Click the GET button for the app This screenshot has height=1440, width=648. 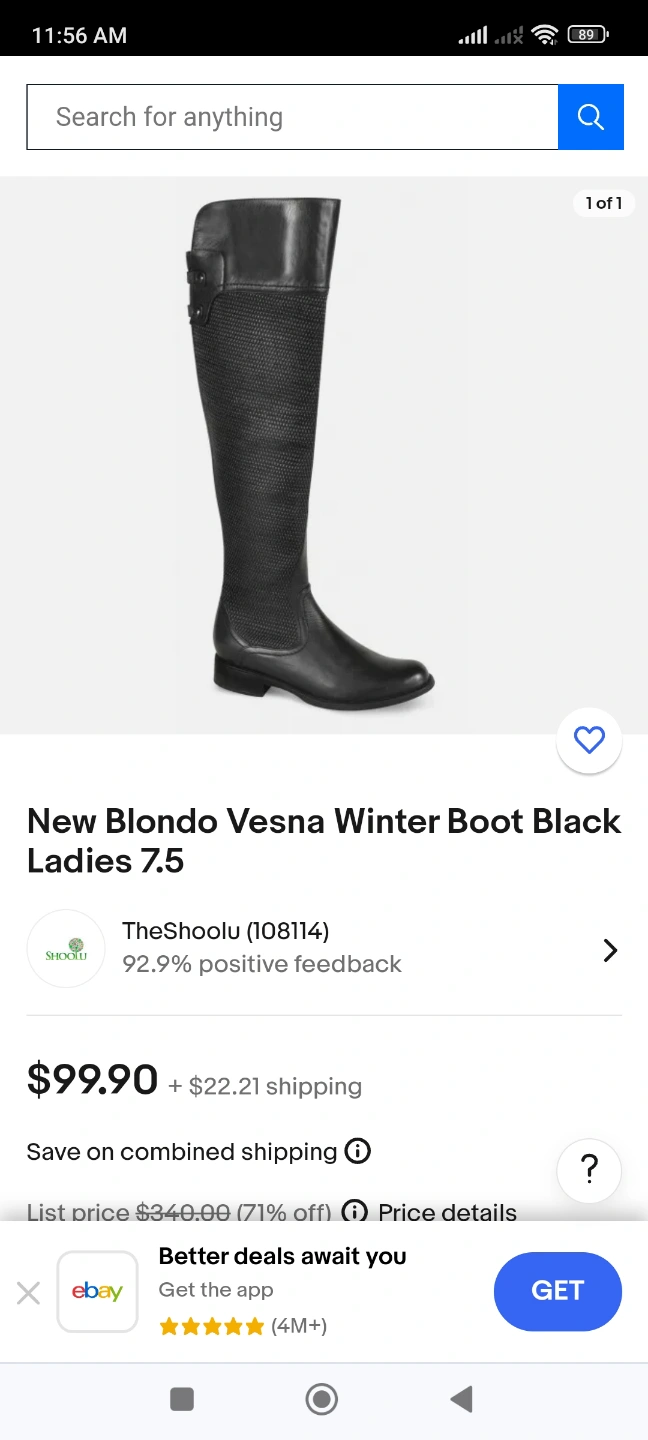tap(558, 1291)
